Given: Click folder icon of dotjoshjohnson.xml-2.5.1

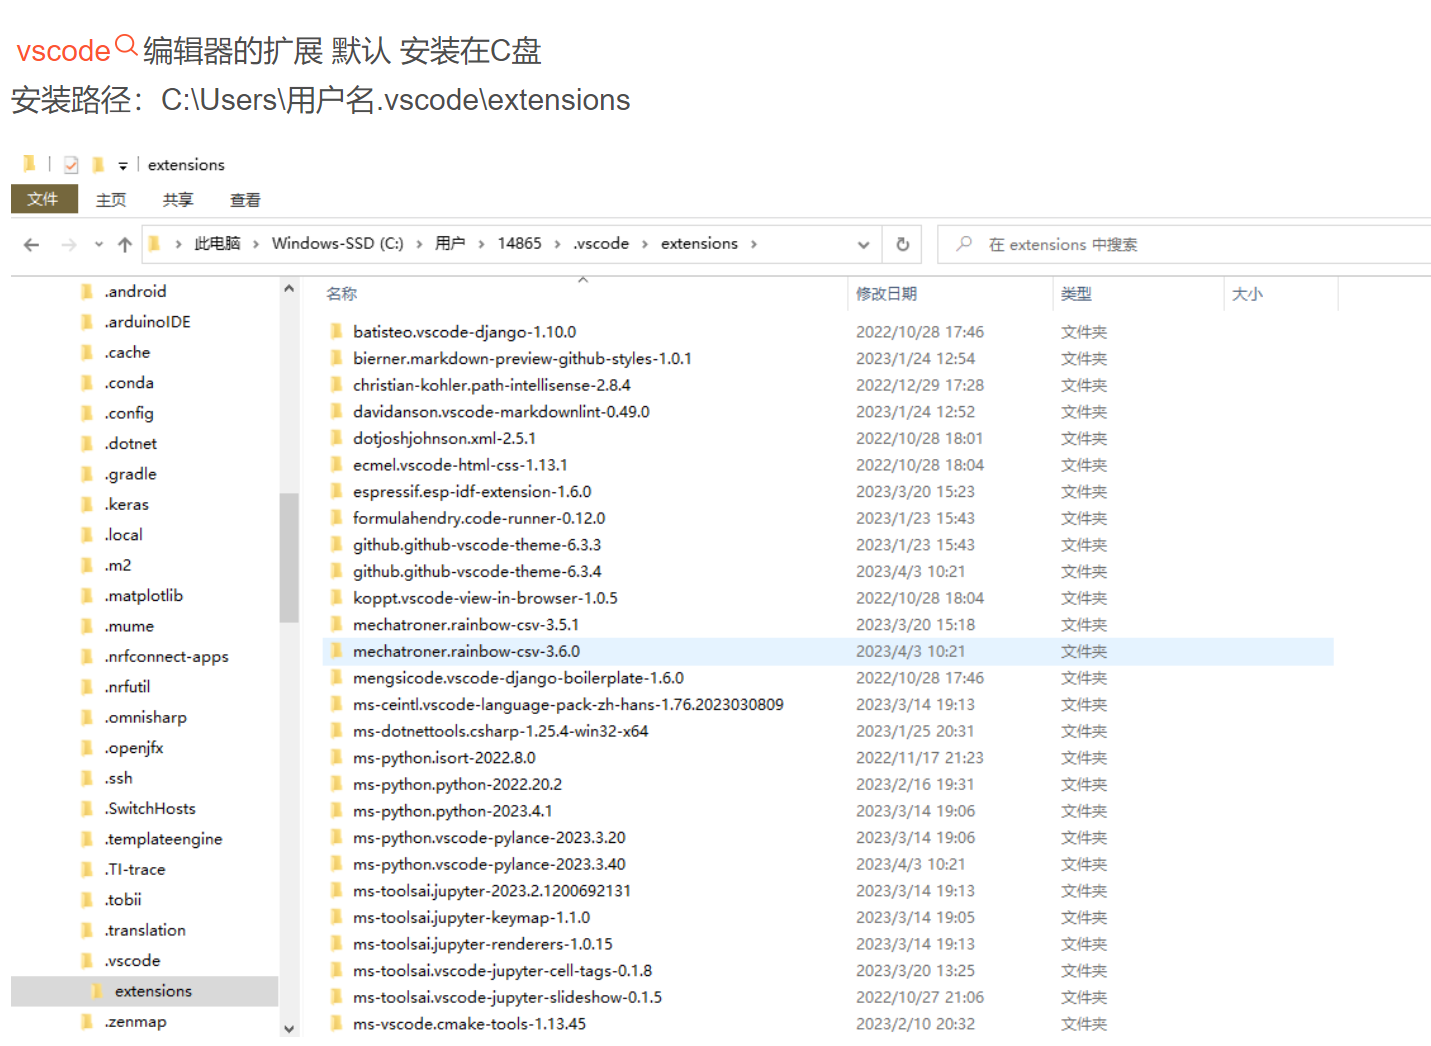Looking at the screenshot, I should [x=337, y=437].
